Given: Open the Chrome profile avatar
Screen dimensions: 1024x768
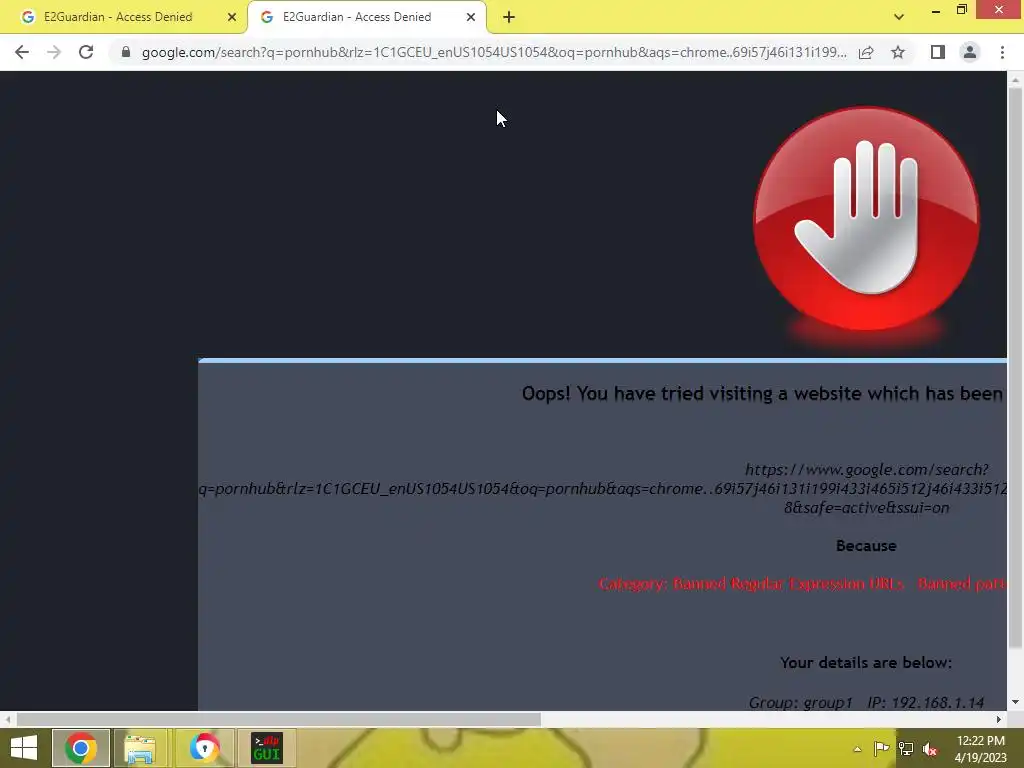Looking at the screenshot, I should 970,52.
